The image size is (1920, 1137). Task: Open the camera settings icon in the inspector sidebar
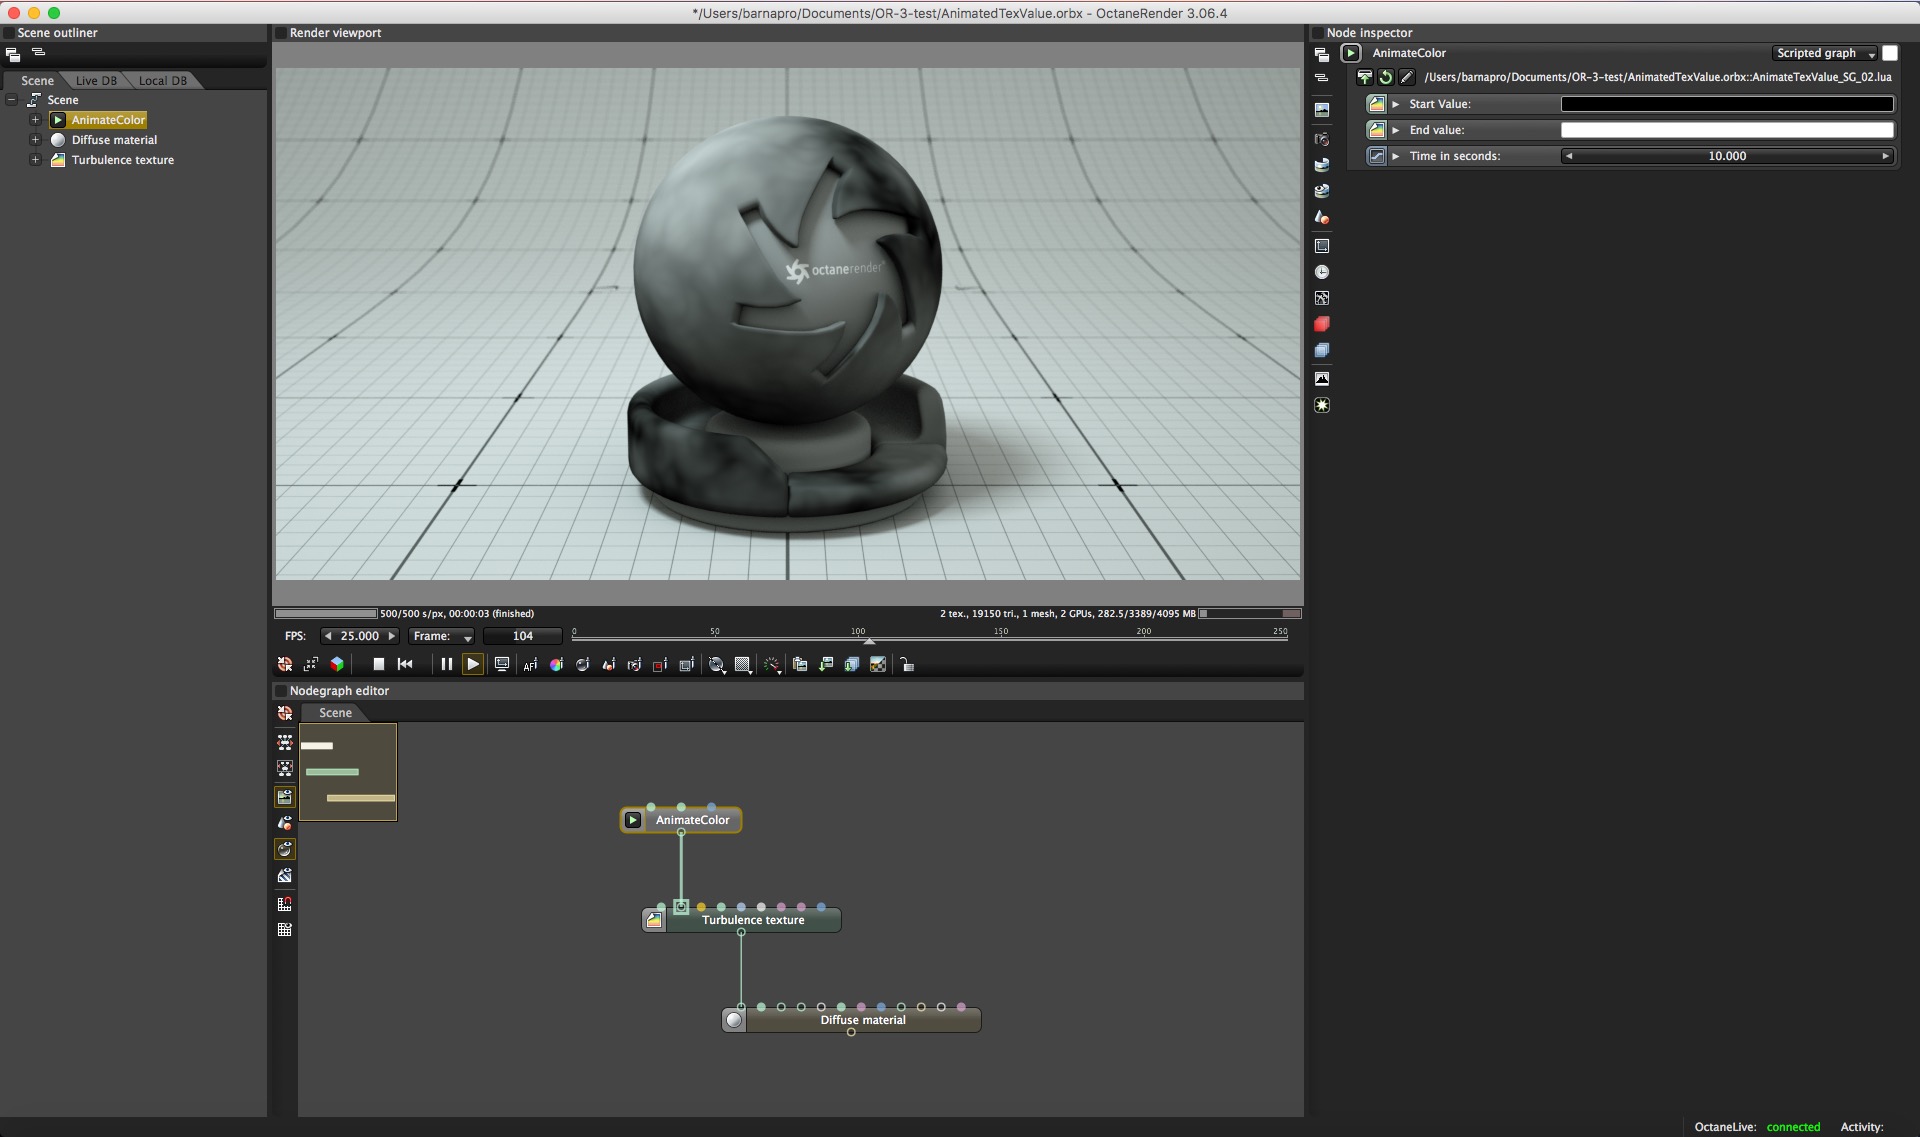pos(1322,139)
